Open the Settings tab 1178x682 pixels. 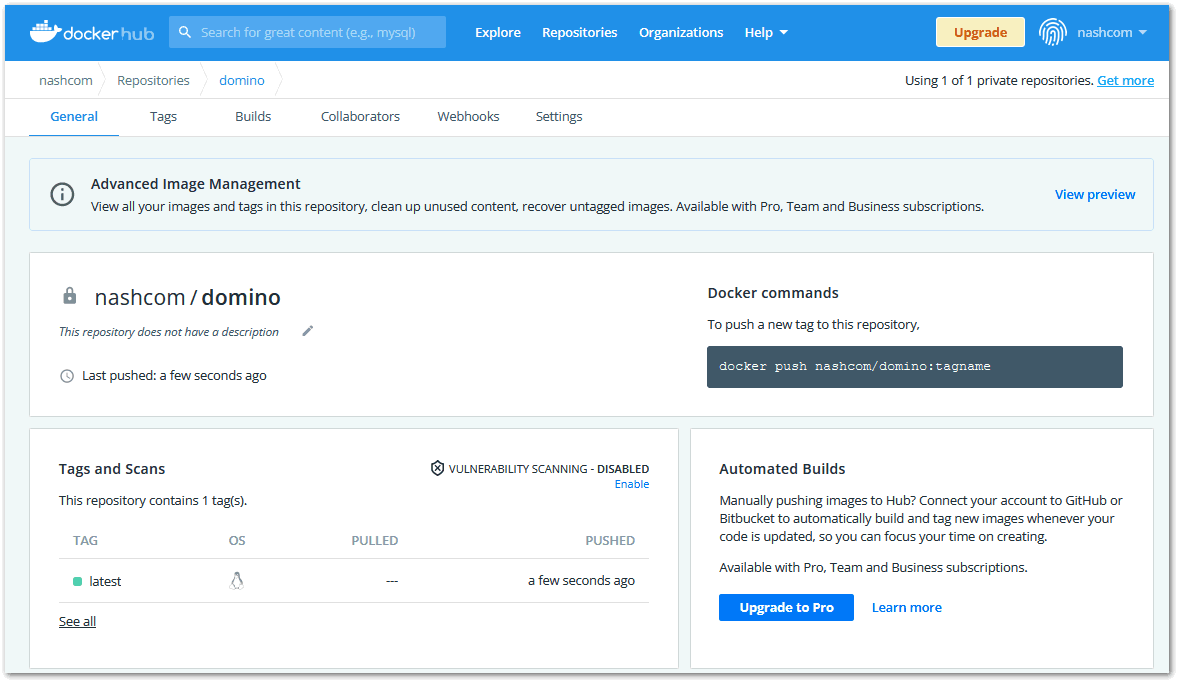[x=558, y=116]
